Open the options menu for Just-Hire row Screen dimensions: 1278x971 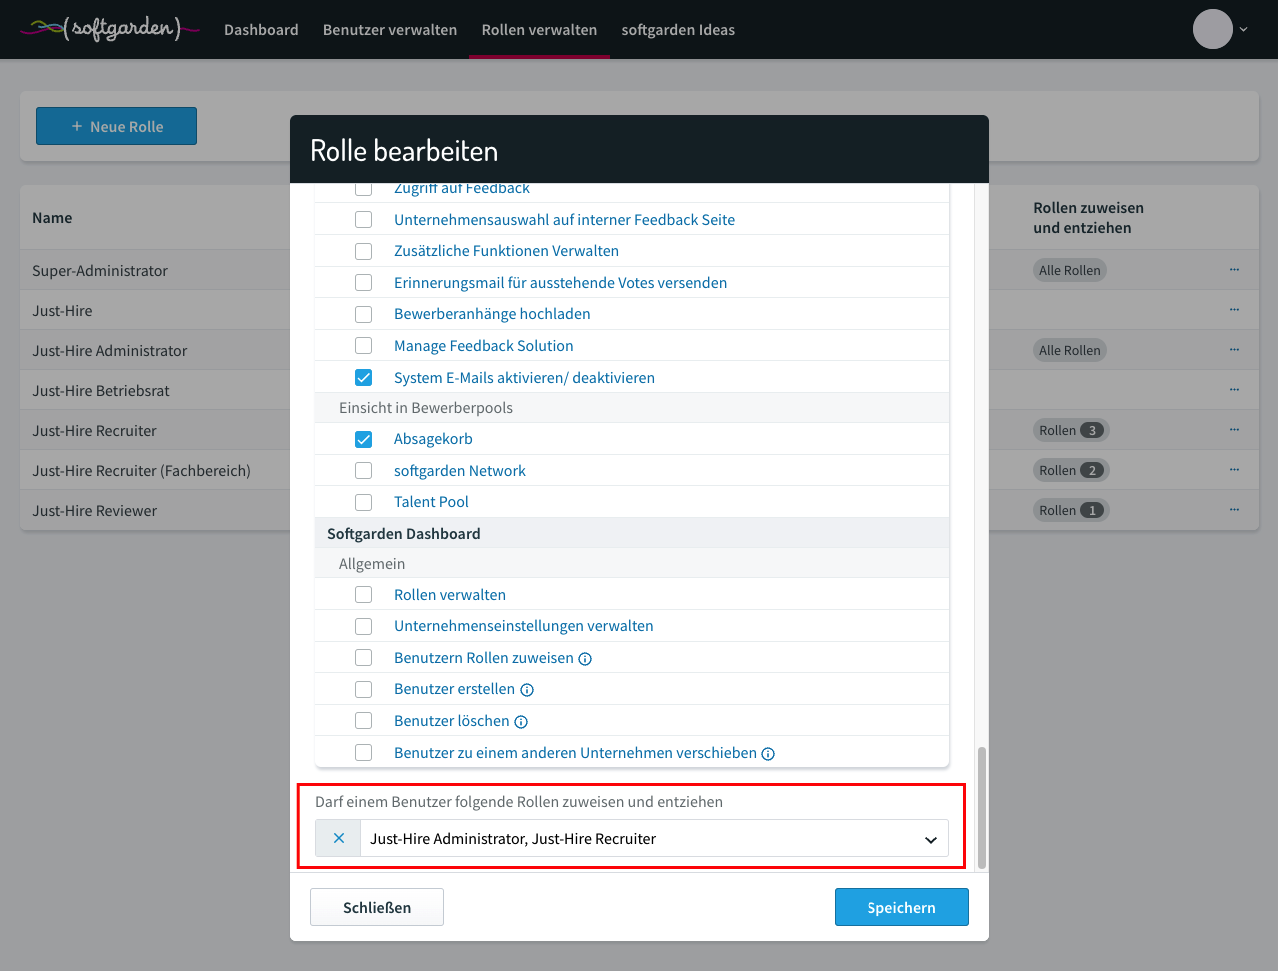(x=1234, y=310)
